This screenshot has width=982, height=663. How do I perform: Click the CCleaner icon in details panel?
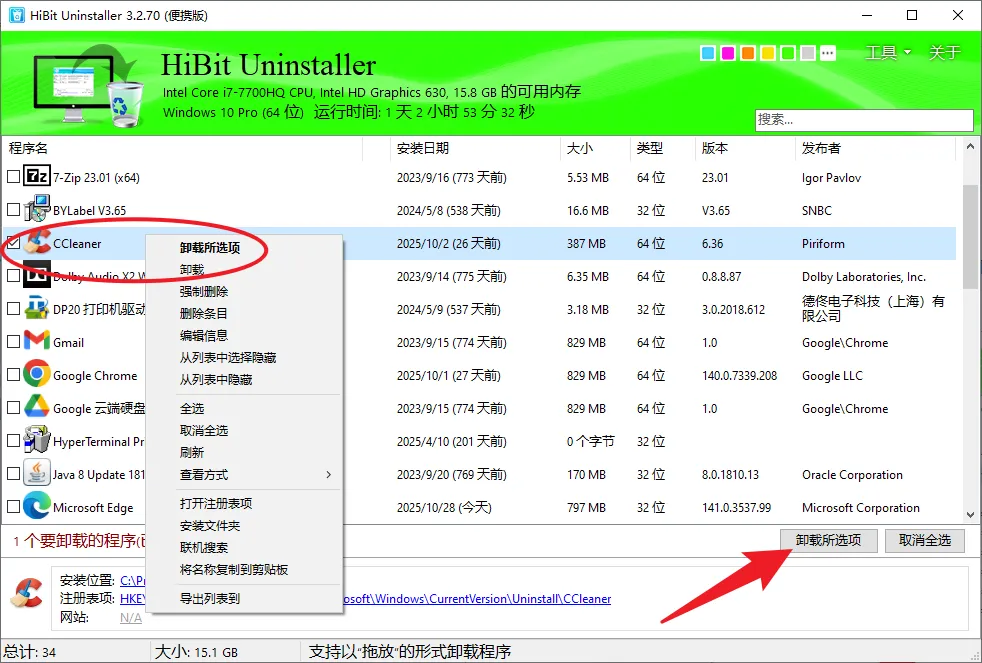click(x=26, y=594)
